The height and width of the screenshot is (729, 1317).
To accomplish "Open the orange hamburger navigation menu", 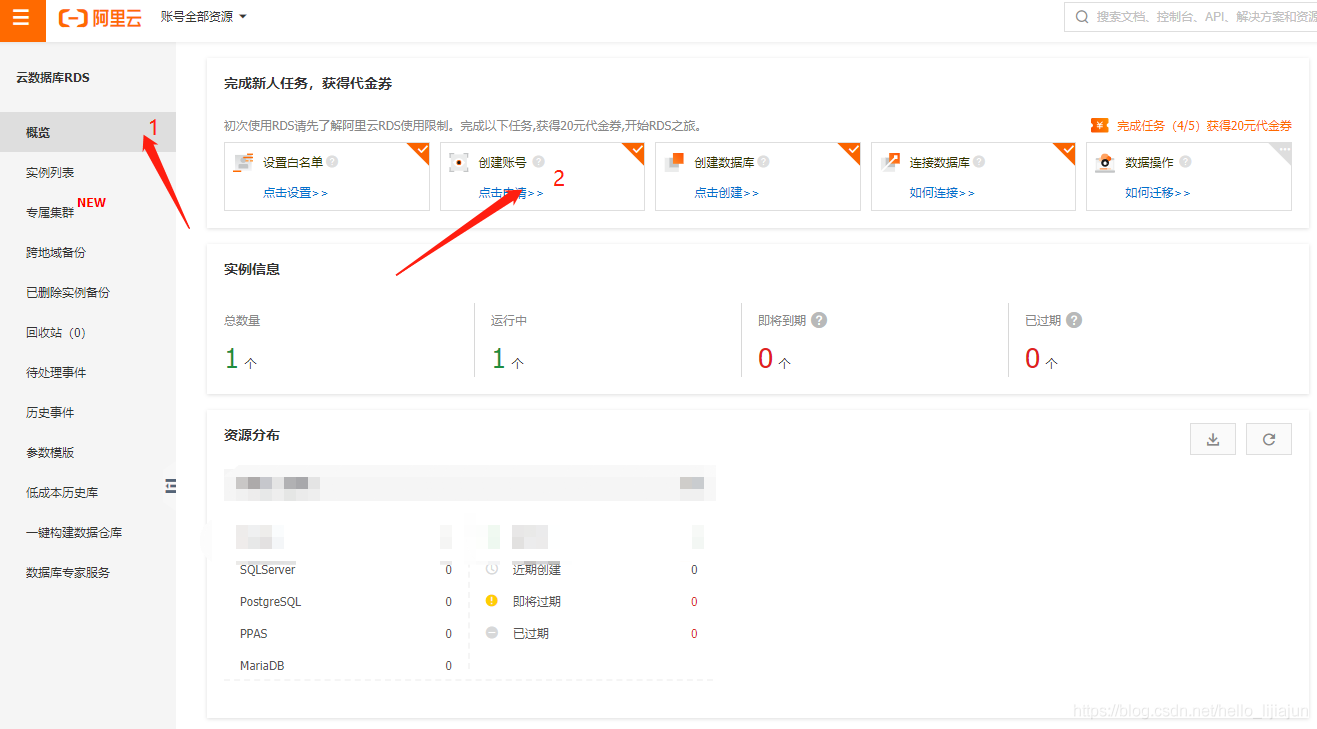I will 22,17.
